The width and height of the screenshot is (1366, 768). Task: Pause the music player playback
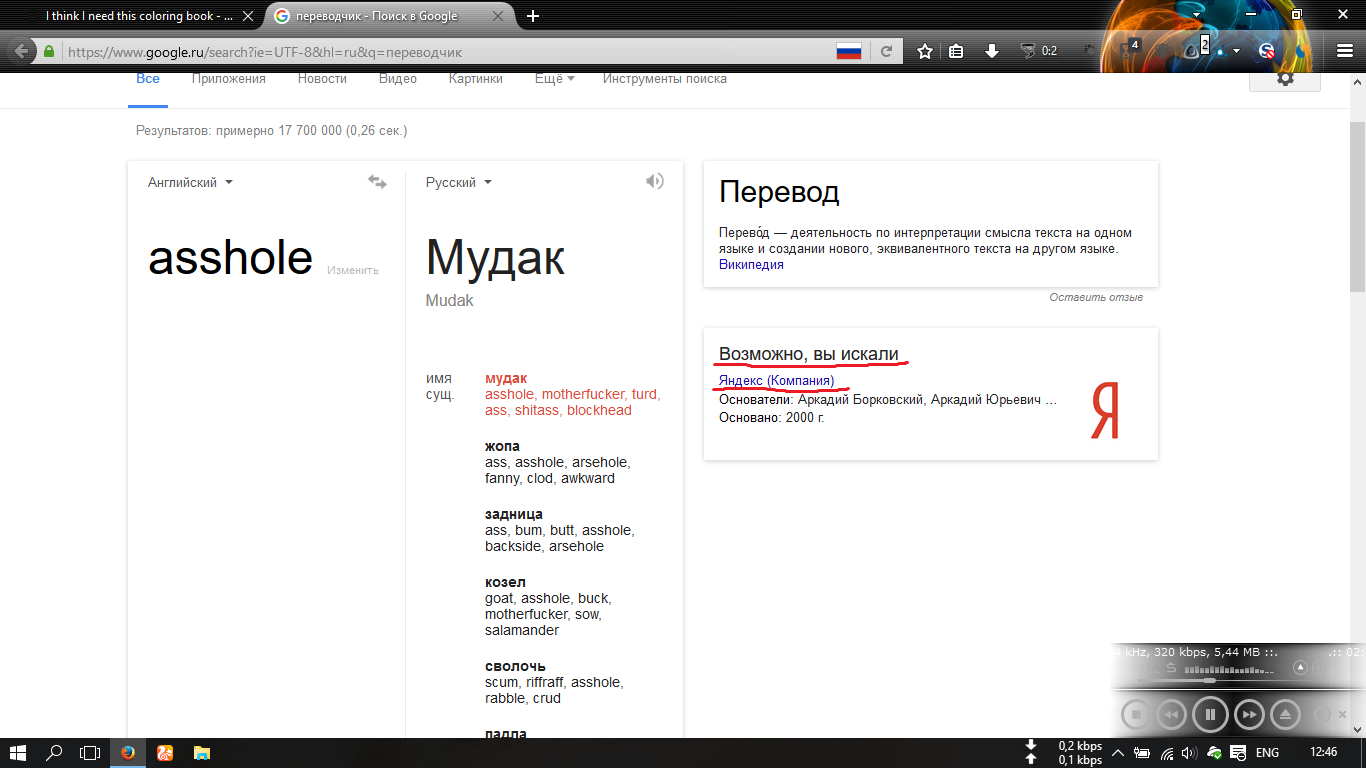(x=1210, y=714)
